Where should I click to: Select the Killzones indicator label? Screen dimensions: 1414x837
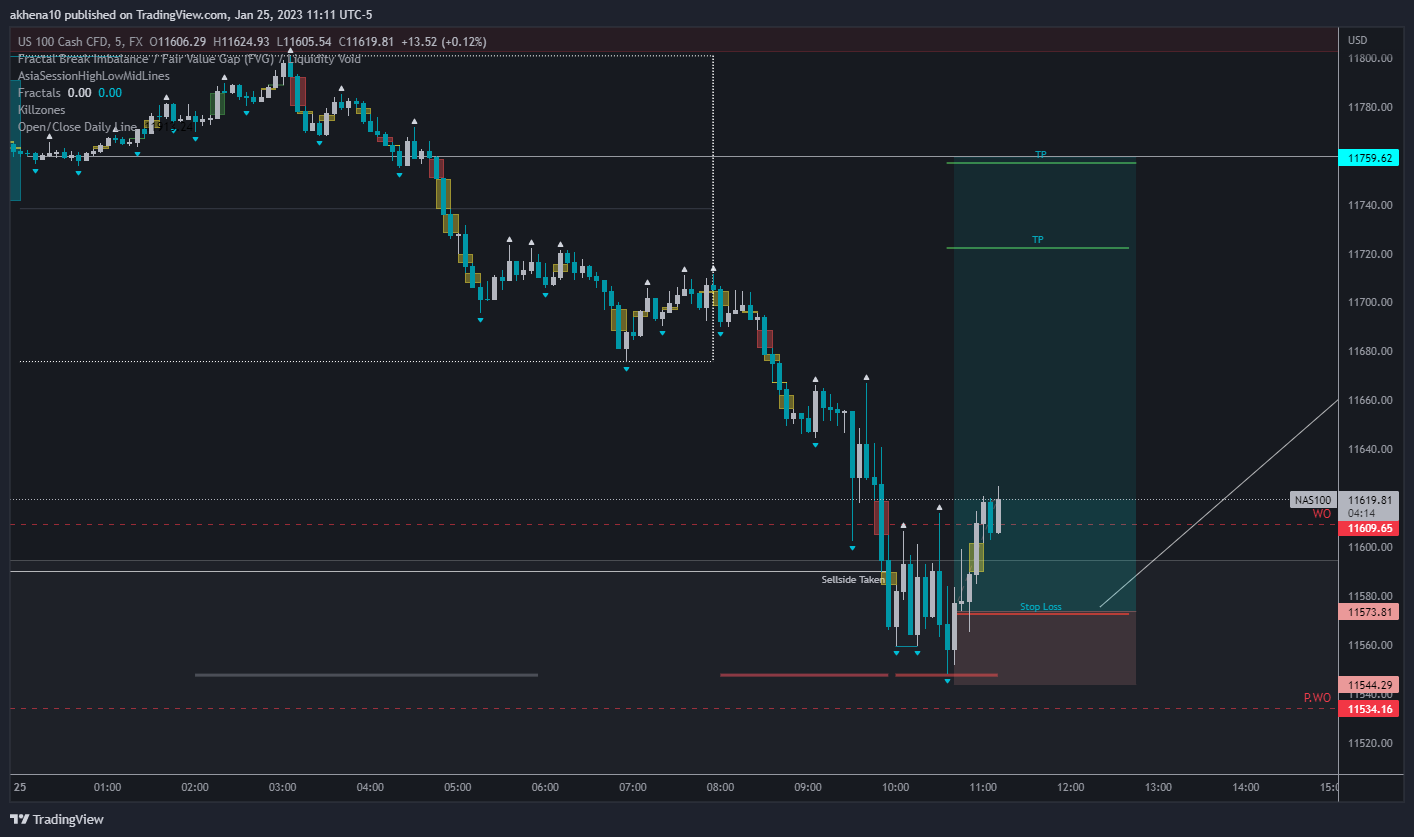point(40,109)
